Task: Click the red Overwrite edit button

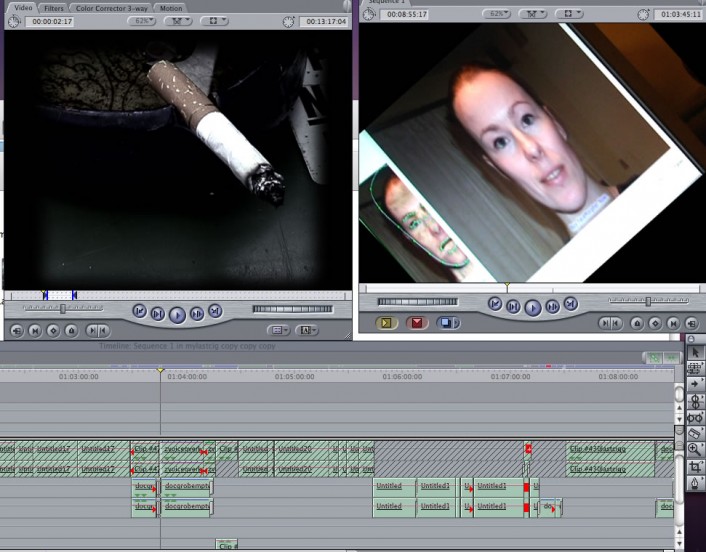Action: tap(417, 323)
